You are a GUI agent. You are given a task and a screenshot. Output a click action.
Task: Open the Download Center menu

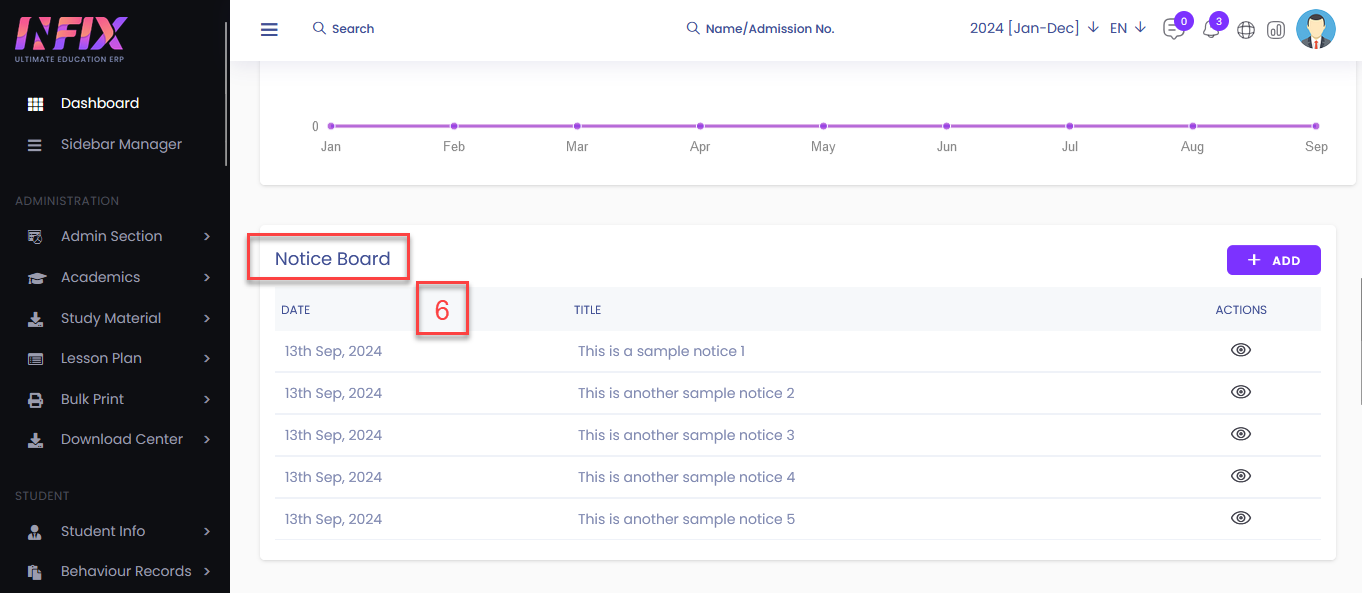tap(122, 439)
